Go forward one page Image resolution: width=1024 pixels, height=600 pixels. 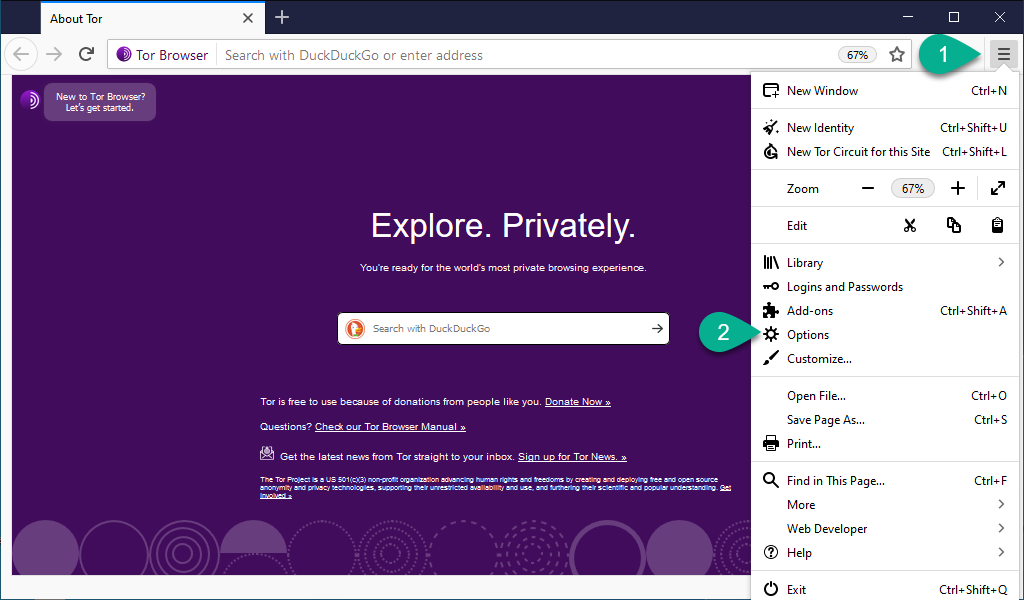click(54, 54)
